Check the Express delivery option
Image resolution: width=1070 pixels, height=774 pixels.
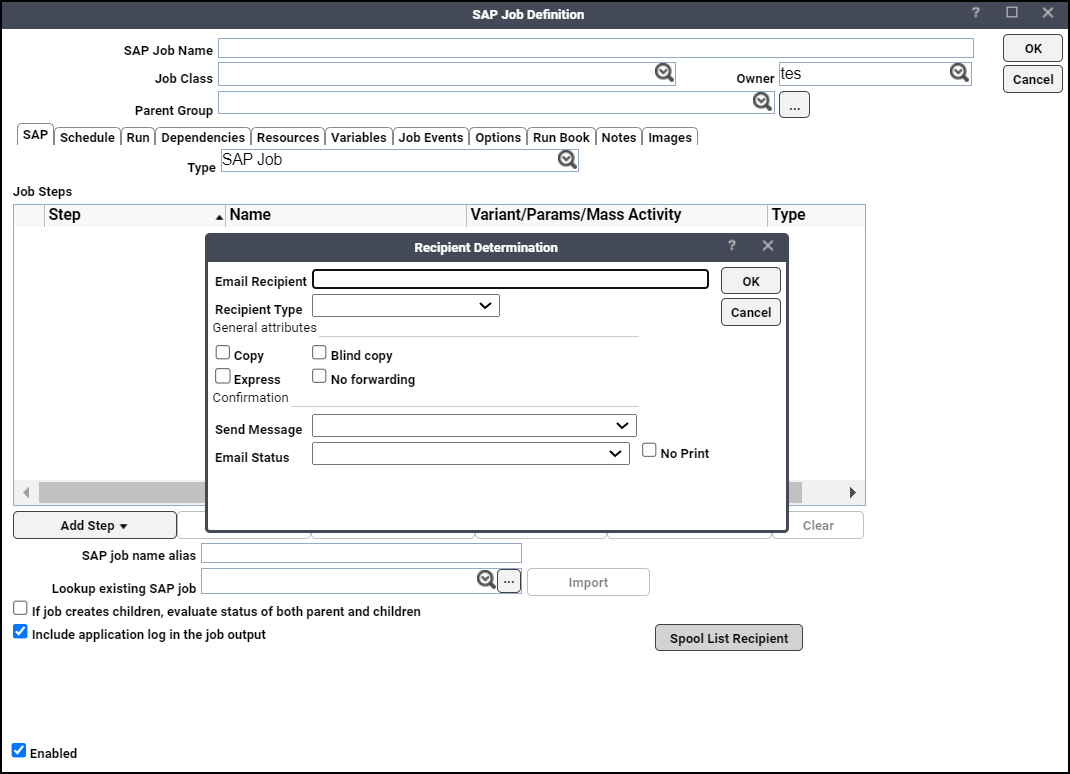222,376
